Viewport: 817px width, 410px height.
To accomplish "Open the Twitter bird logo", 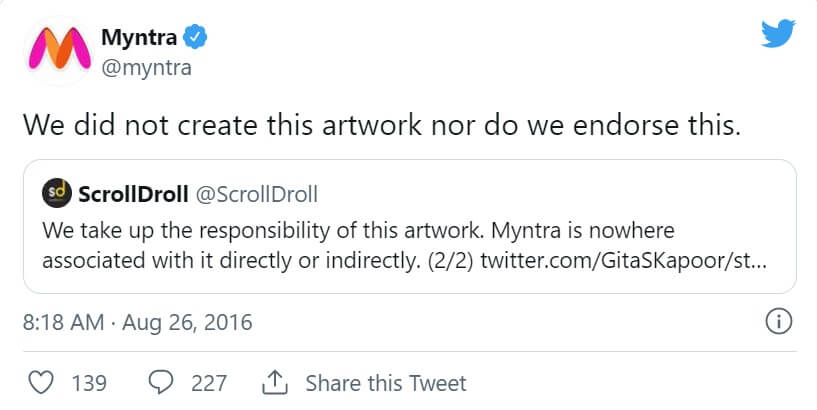I will click(778, 35).
